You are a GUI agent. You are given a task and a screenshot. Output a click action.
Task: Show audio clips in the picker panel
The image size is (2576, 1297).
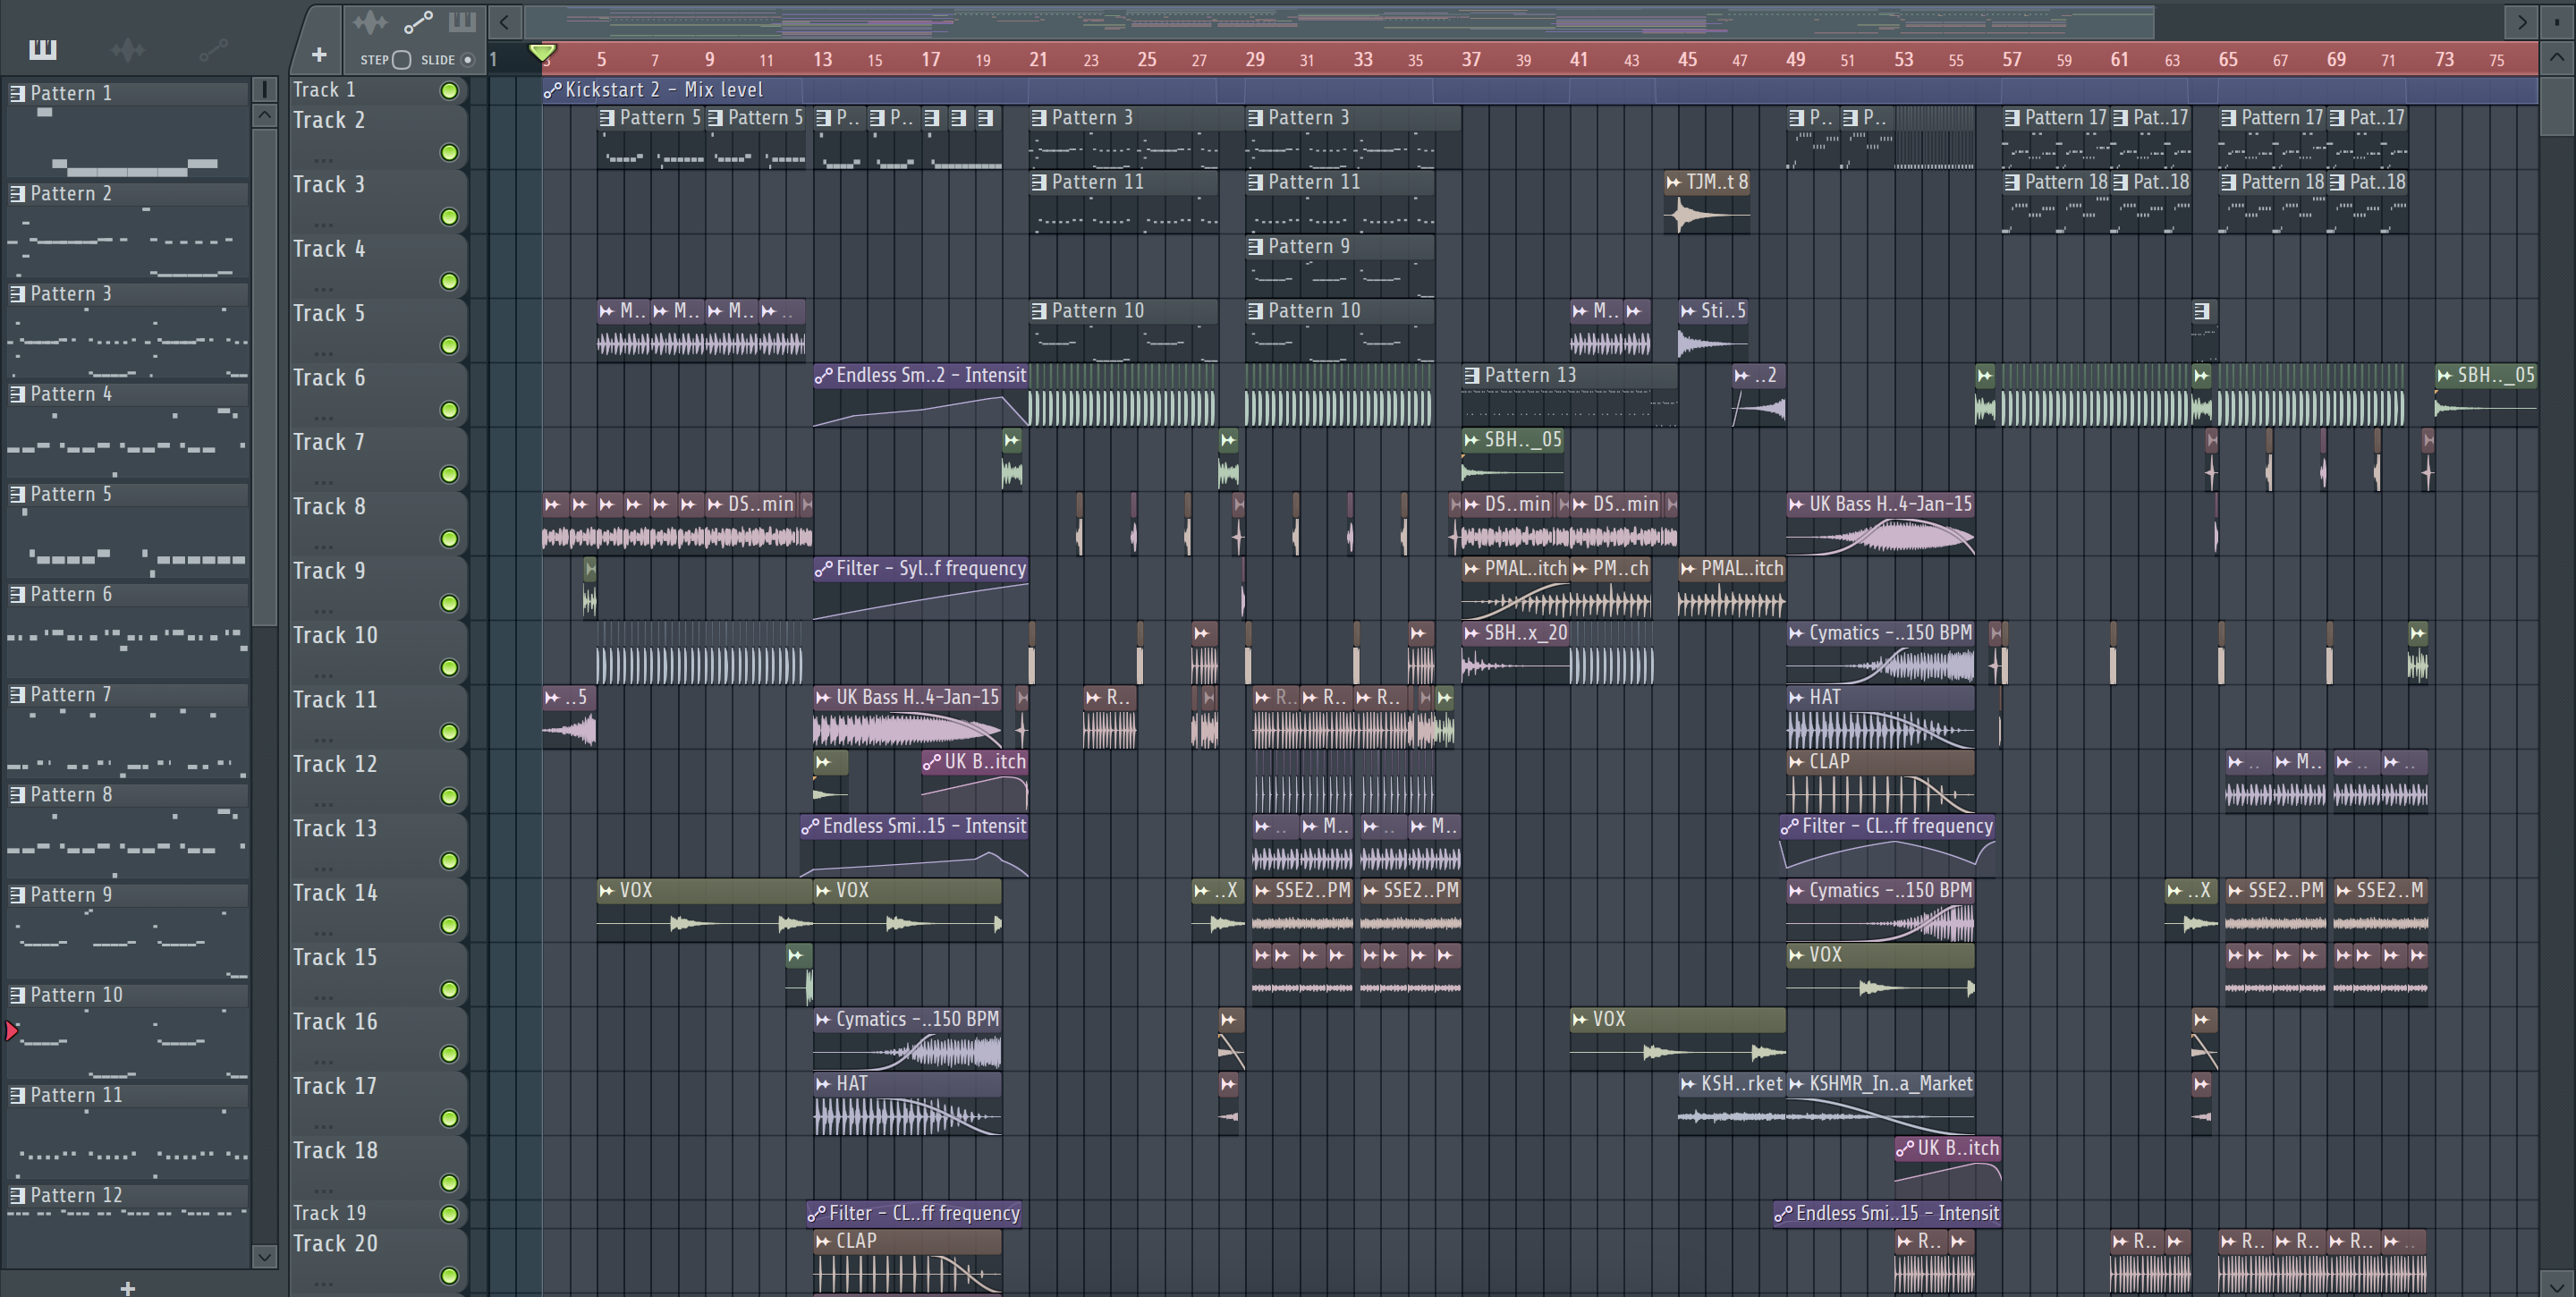pyautogui.click(x=128, y=49)
